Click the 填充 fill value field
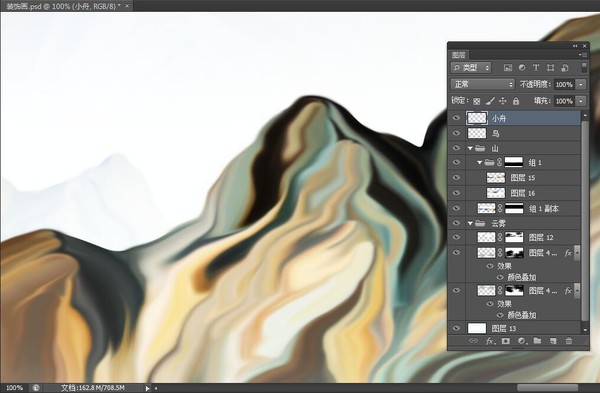This screenshot has height=393, width=600. (564, 101)
